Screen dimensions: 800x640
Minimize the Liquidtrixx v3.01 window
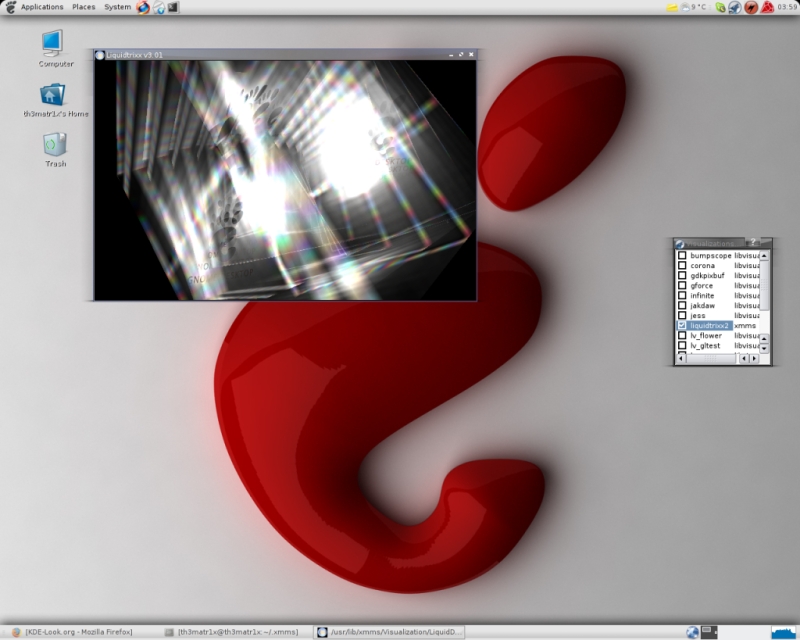pyautogui.click(x=451, y=55)
